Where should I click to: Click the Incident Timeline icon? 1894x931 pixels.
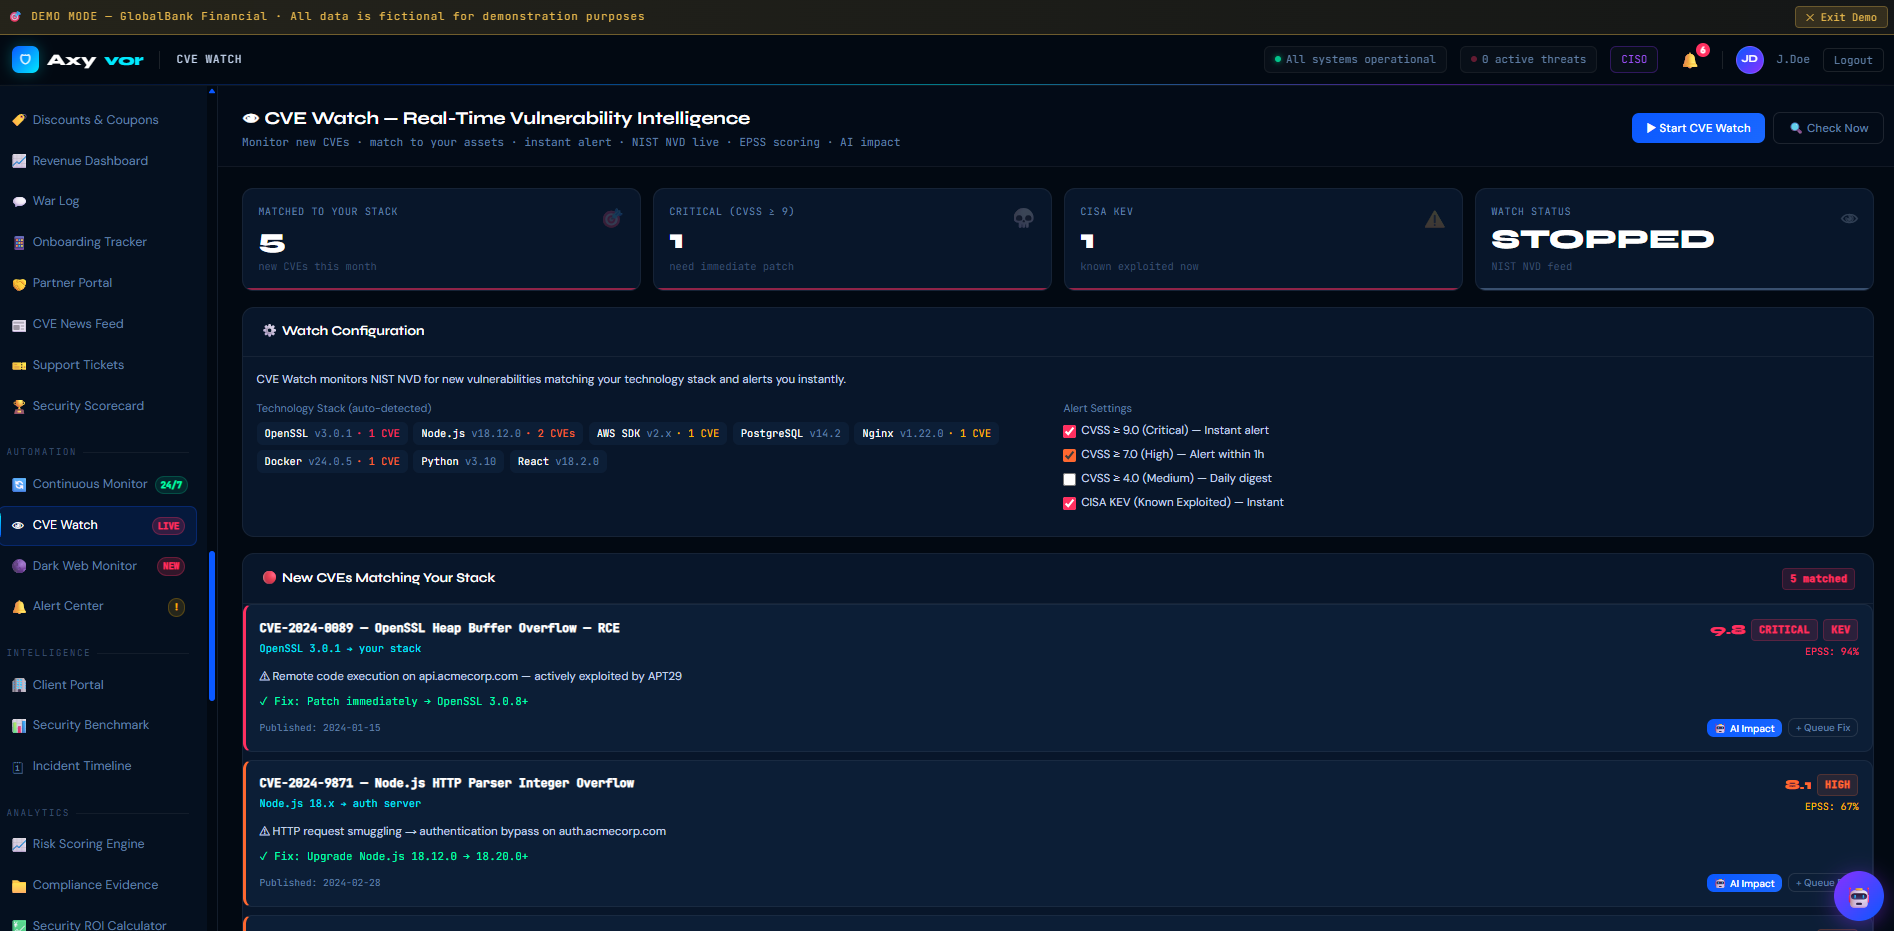click(19, 766)
